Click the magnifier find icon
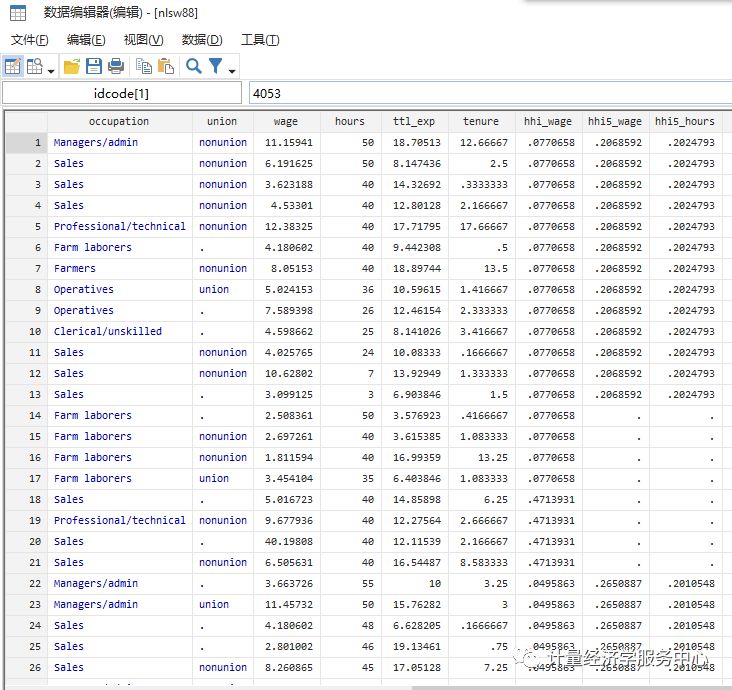The image size is (732, 690). coord(193,67)
